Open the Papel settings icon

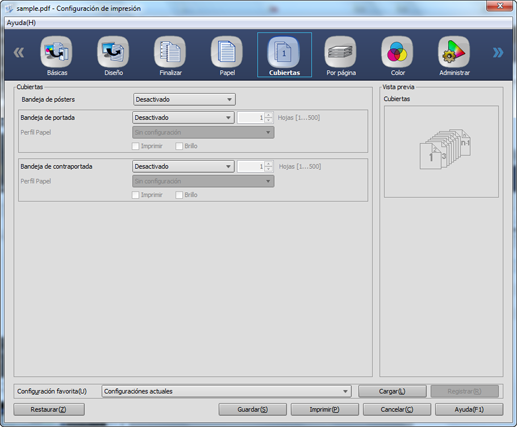[x=227, y=56]
